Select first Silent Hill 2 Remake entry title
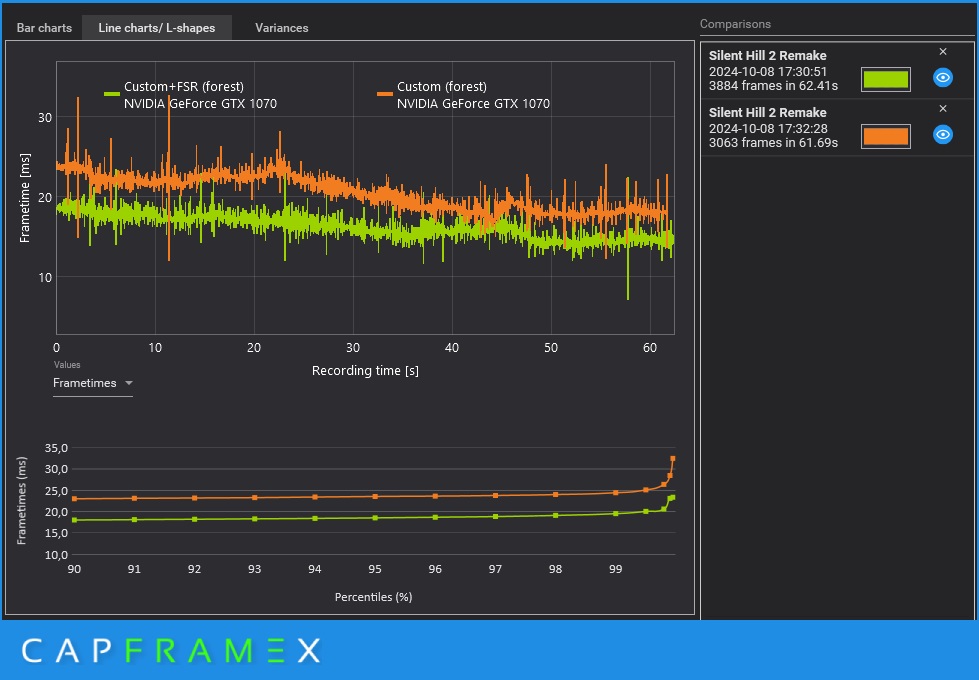979x680 pixels. (767, 56)
